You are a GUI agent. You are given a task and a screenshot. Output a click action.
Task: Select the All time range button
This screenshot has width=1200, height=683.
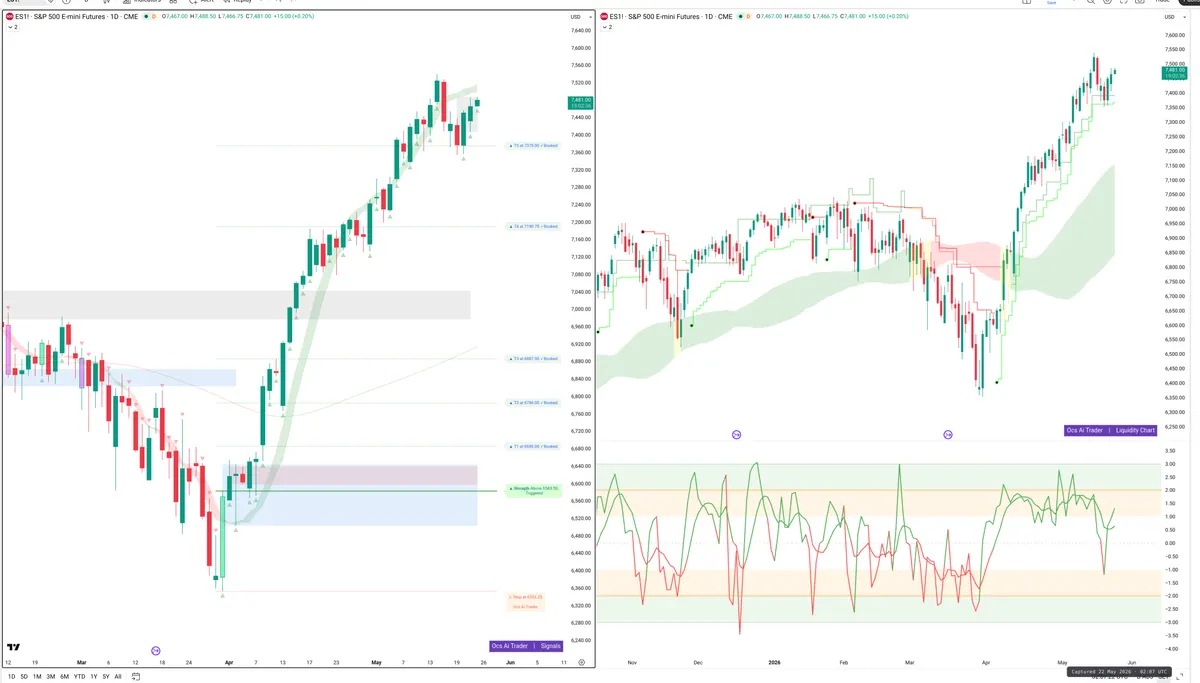pos(118,676)
